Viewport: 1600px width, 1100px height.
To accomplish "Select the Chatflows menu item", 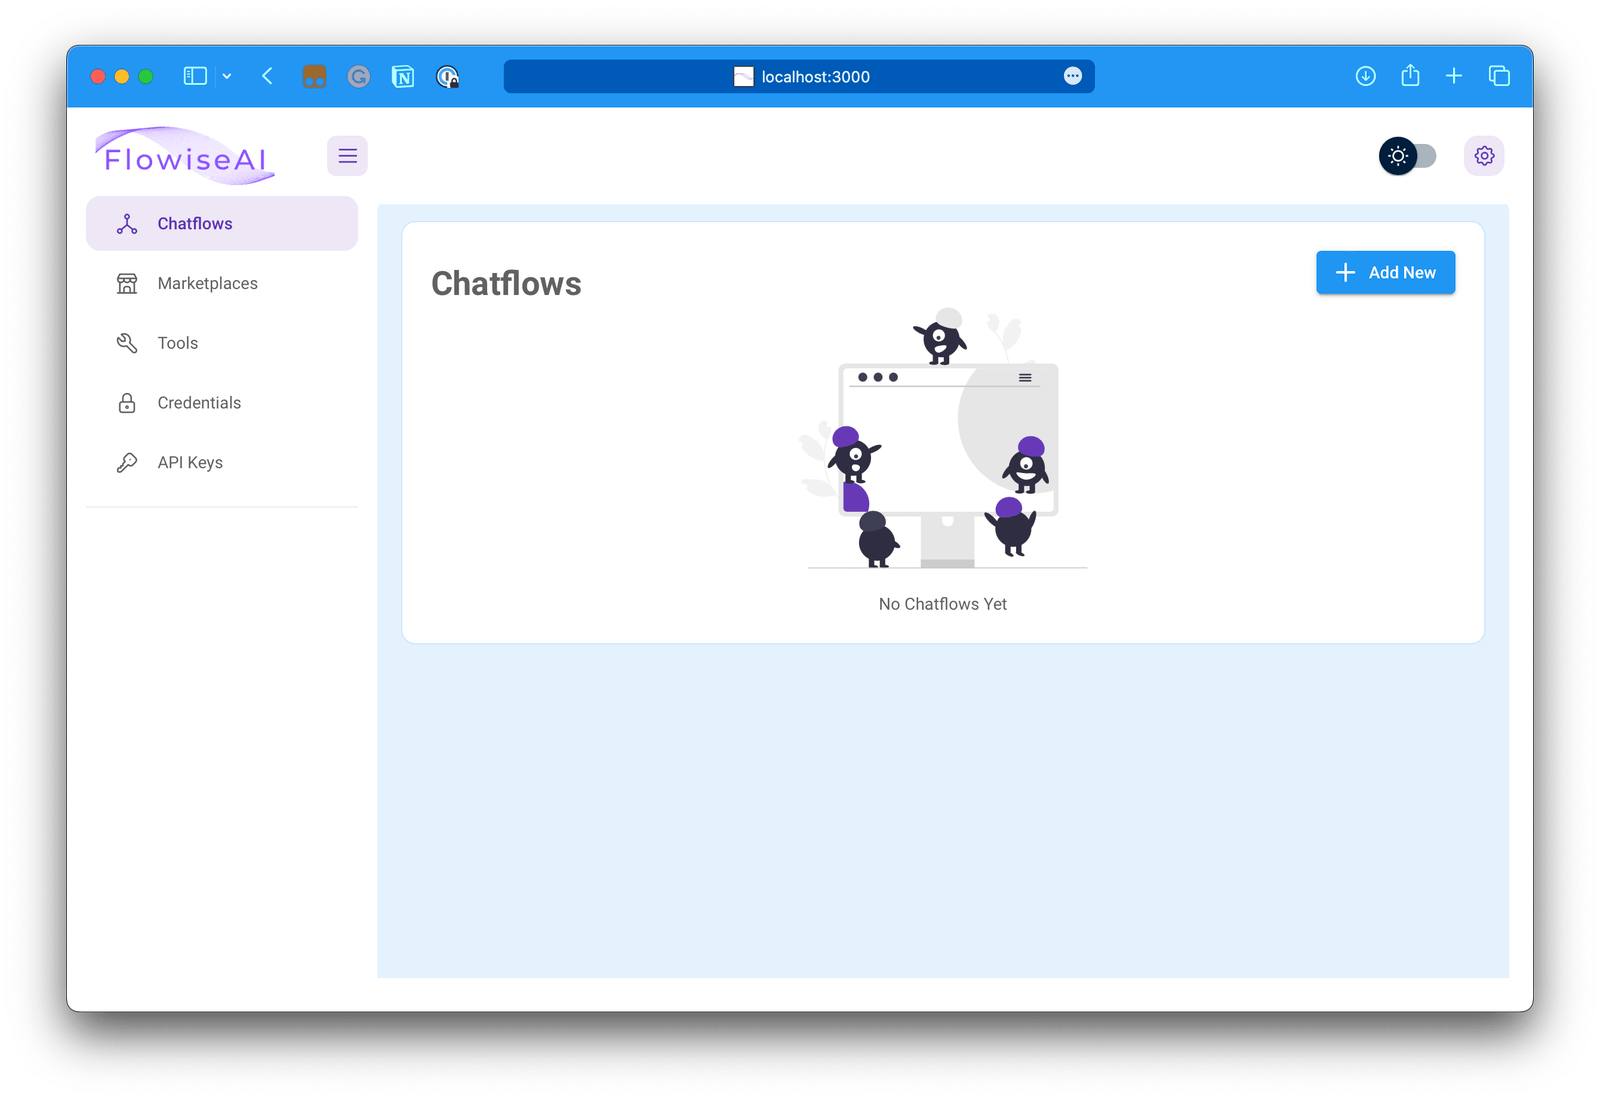I will tap(194, 223).
